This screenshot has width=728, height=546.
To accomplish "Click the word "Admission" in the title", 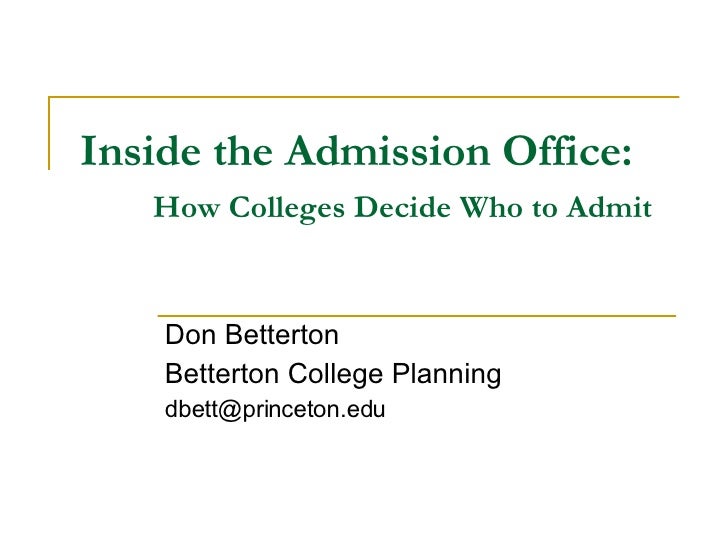I will click(x=388, y=150).
